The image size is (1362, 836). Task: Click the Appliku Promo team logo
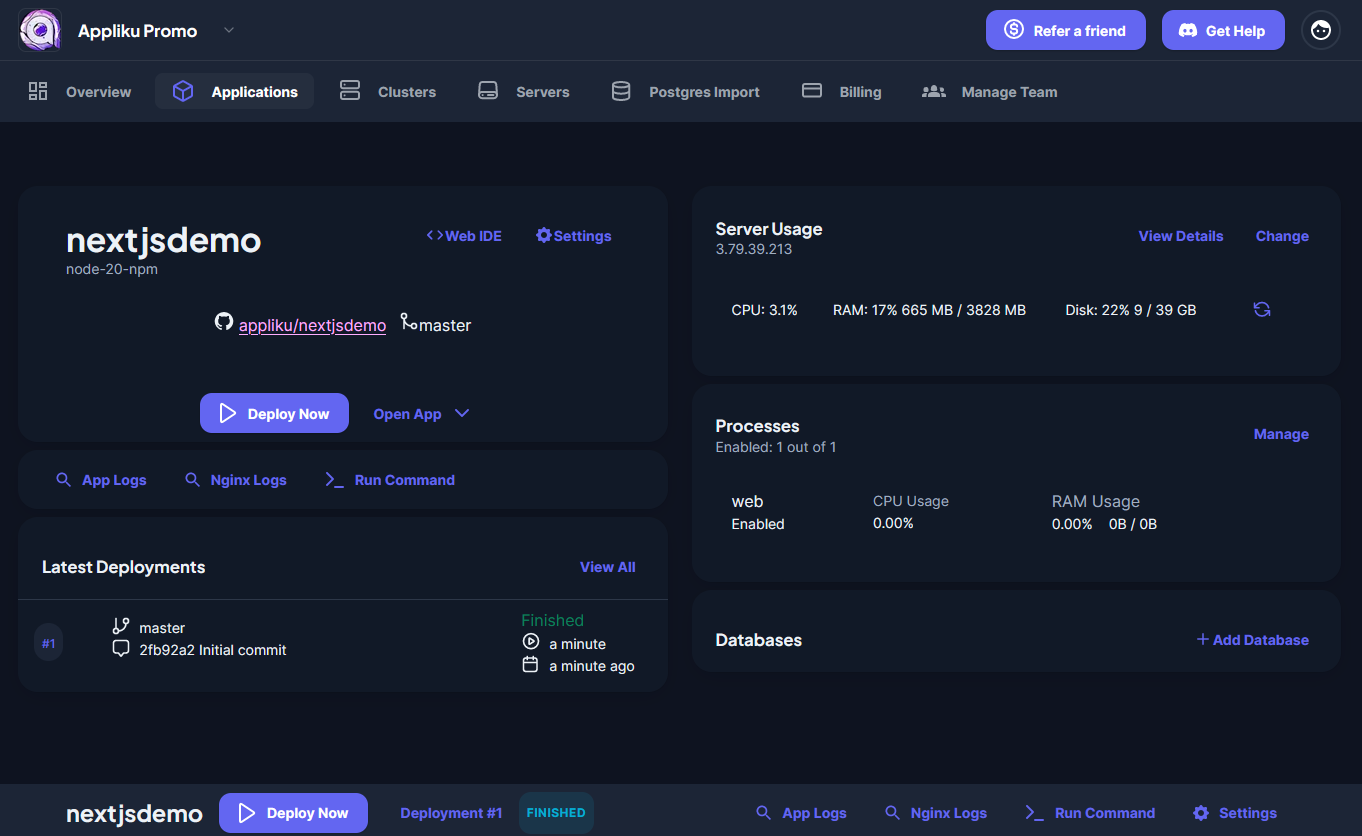click(40, 30)
